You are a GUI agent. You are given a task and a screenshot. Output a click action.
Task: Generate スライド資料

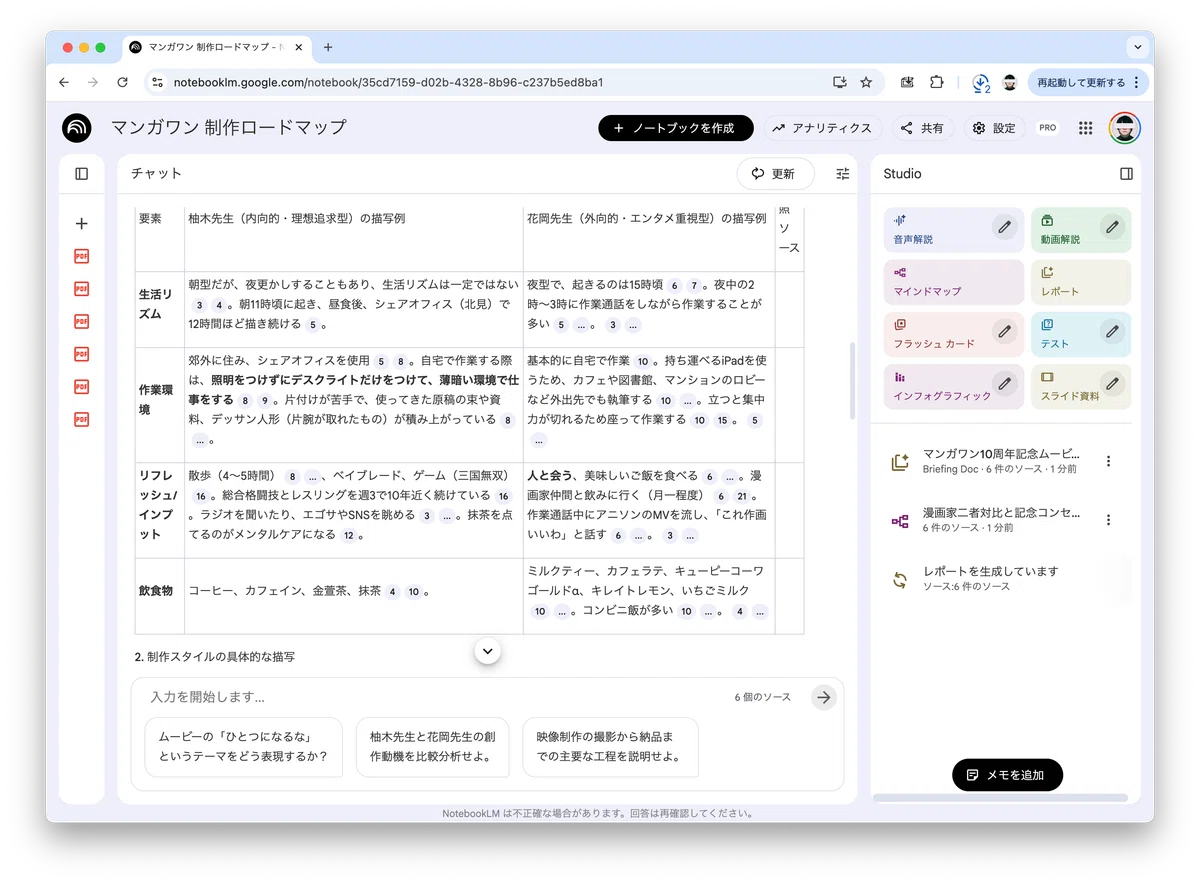tap(1081, 385)
